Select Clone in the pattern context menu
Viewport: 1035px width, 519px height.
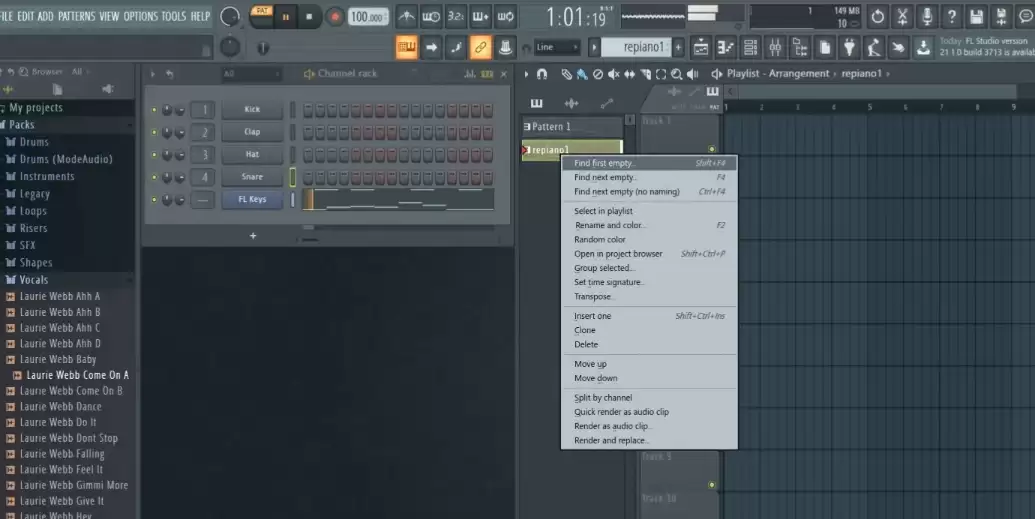click(x=649, y=330)
